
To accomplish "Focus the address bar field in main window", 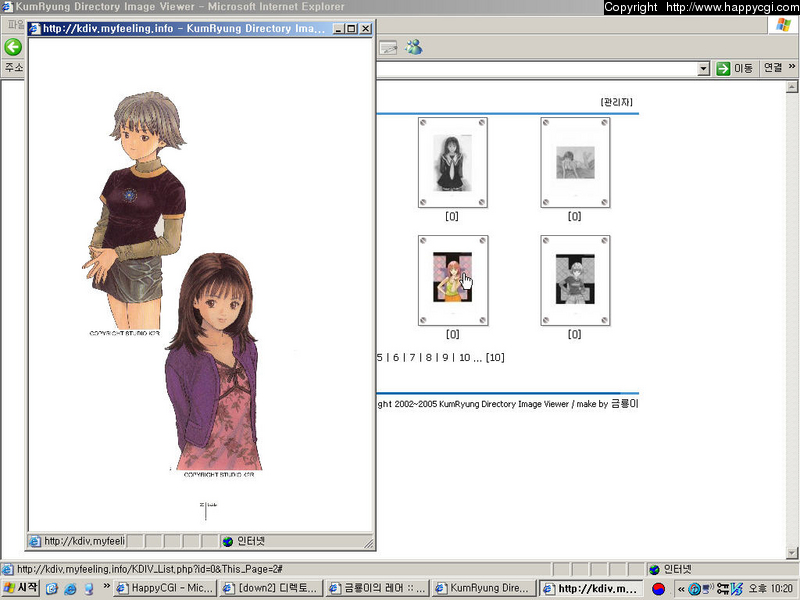I will point(537,68).
